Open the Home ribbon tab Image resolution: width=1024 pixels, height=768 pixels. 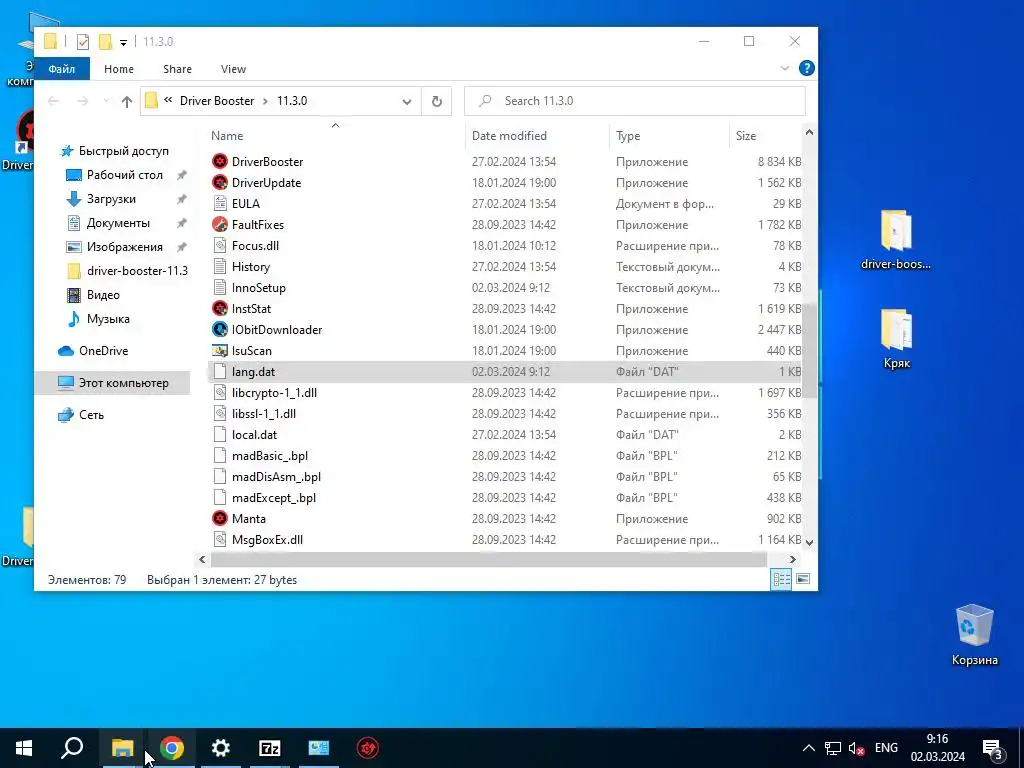pyautogui.click(x=119, y=69)
